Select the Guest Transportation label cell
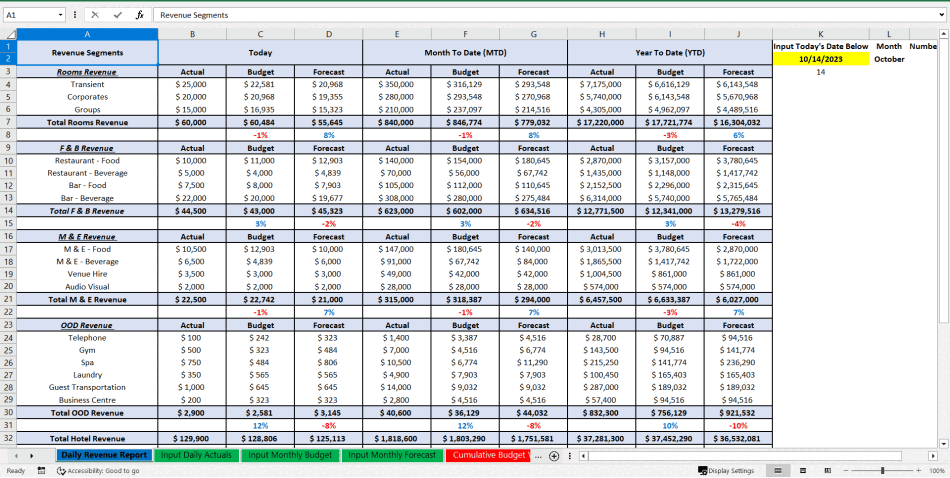This screenshot has width=950, height=478. pyautogui.click(x=87, y=387)
